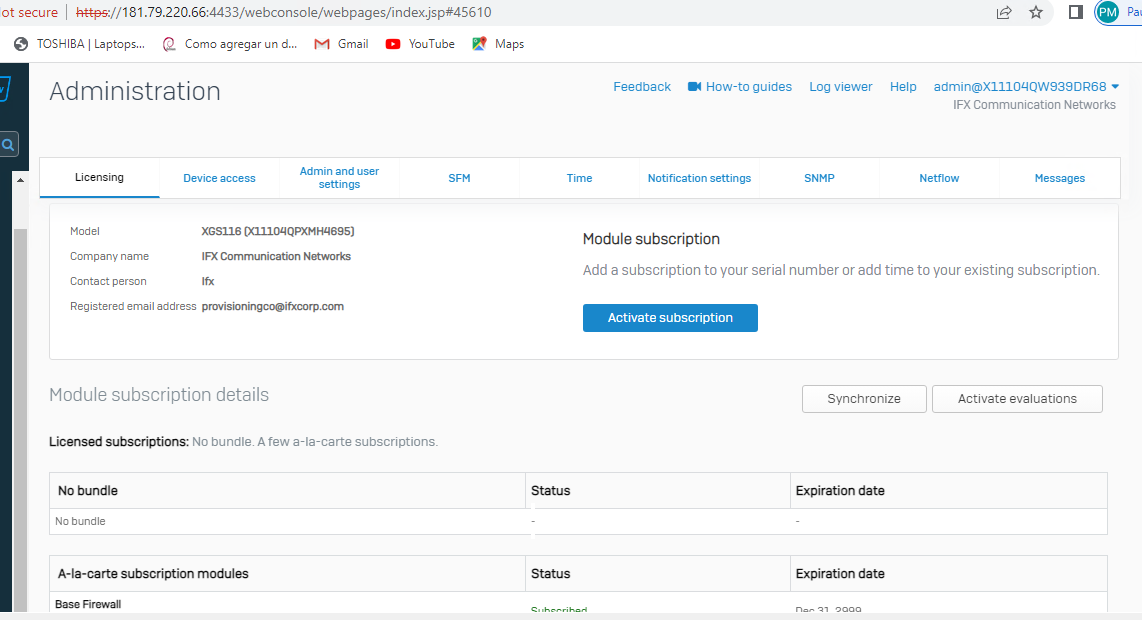Open the Maps bookmark

point(498,44)
